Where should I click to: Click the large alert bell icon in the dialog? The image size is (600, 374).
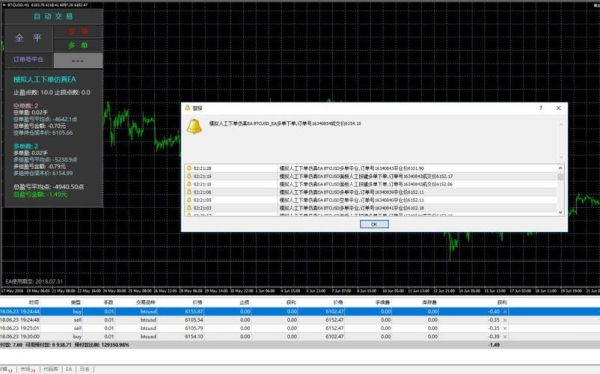194,126
